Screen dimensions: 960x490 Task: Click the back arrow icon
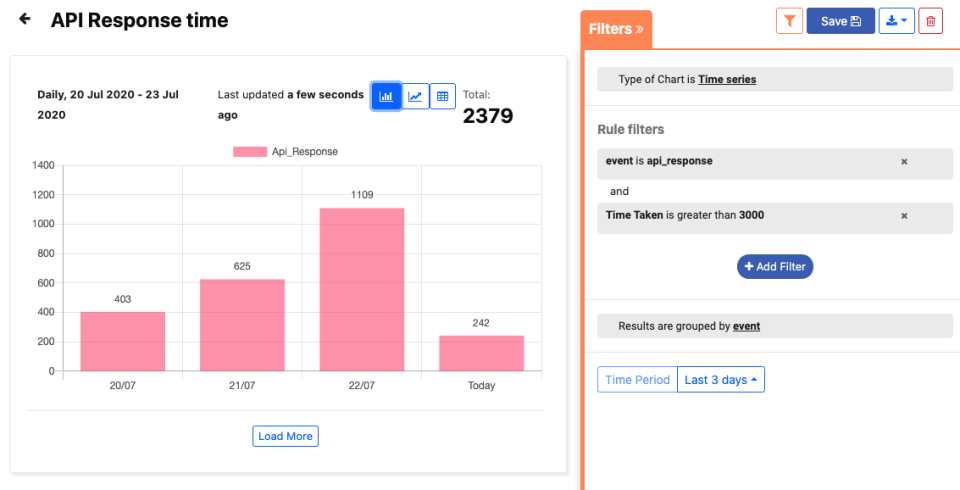[25, 19]
